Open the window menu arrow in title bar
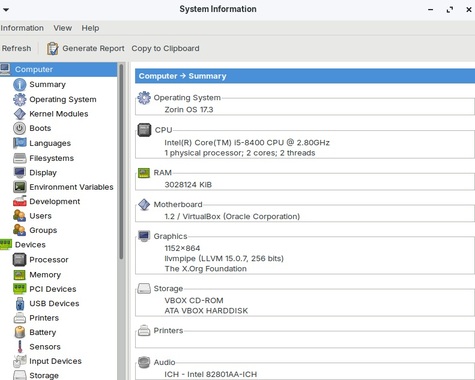This screenshot has height=380, width=475. coord(6,9)
